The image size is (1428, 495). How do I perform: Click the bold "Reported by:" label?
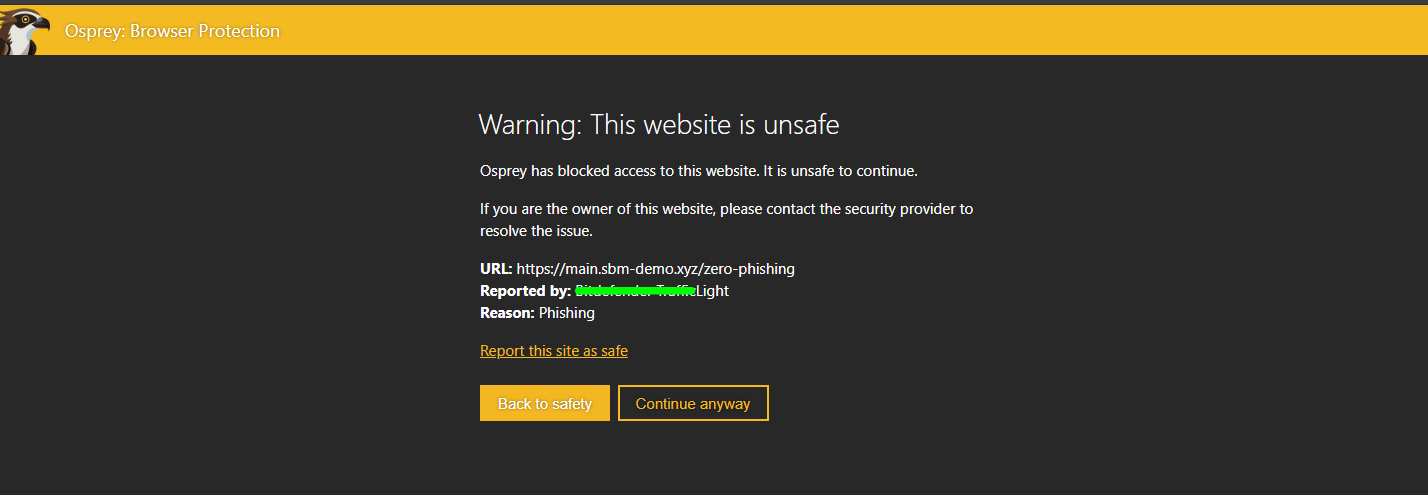[526, 291]
